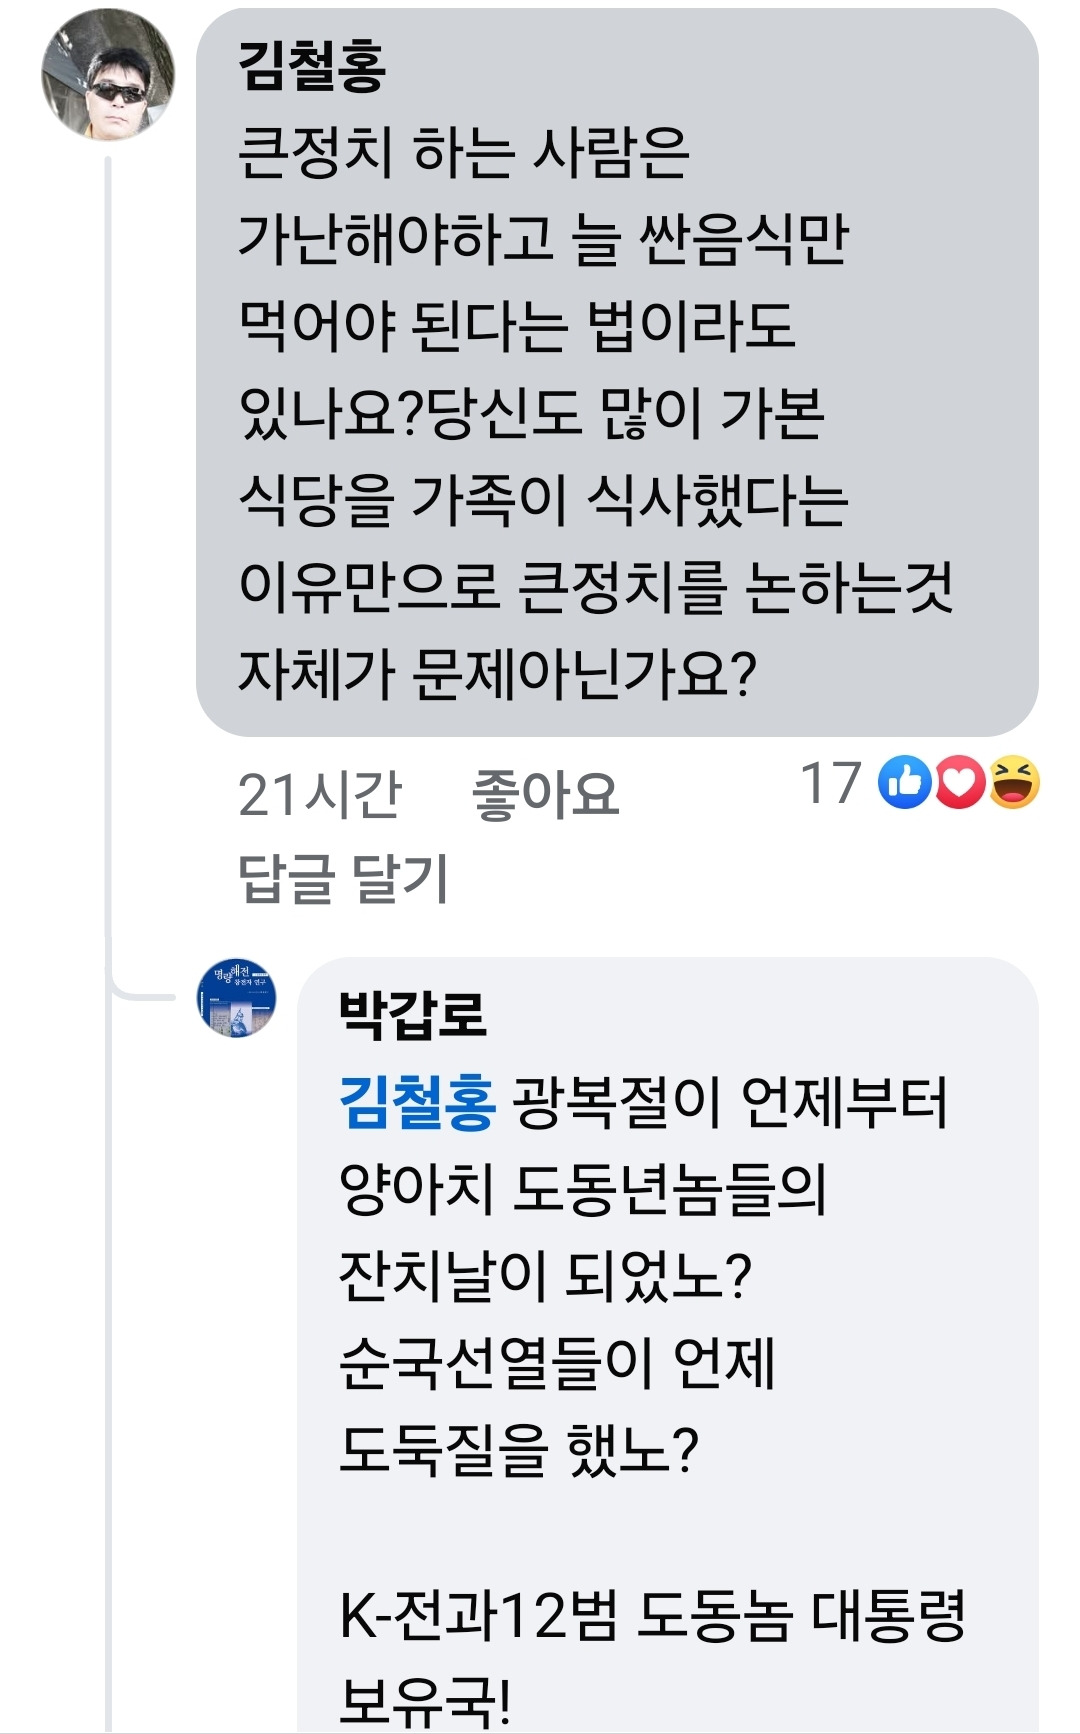Click reply text '양아치 도동년놈들의'
Screen dimensions: 1080x1734
(583, 1189)
